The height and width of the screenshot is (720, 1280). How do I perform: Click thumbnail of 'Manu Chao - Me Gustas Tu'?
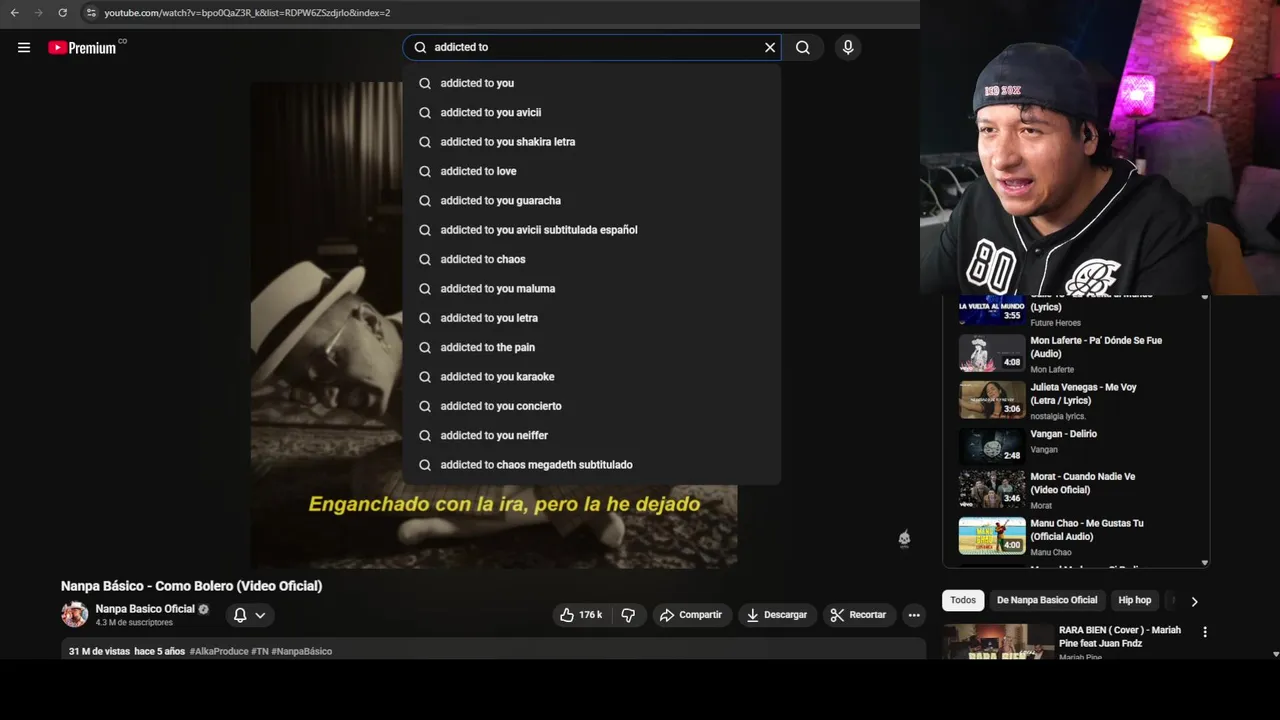992,536
